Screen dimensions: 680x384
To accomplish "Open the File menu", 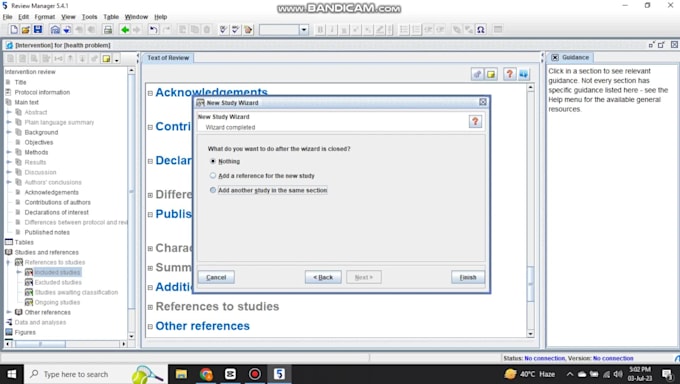I will tap(7, 17).
